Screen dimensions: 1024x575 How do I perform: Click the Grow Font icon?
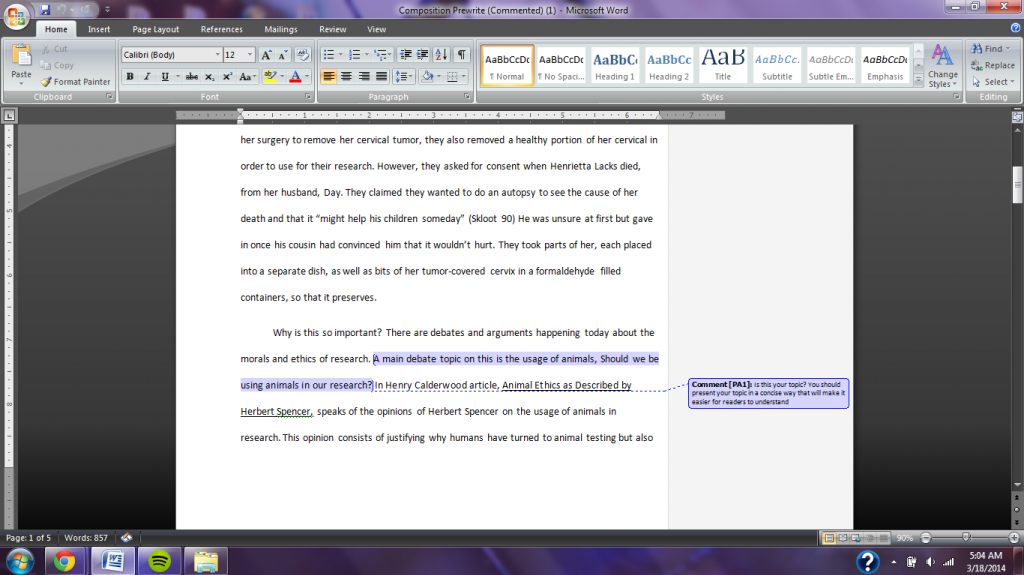tap(266, 55)
